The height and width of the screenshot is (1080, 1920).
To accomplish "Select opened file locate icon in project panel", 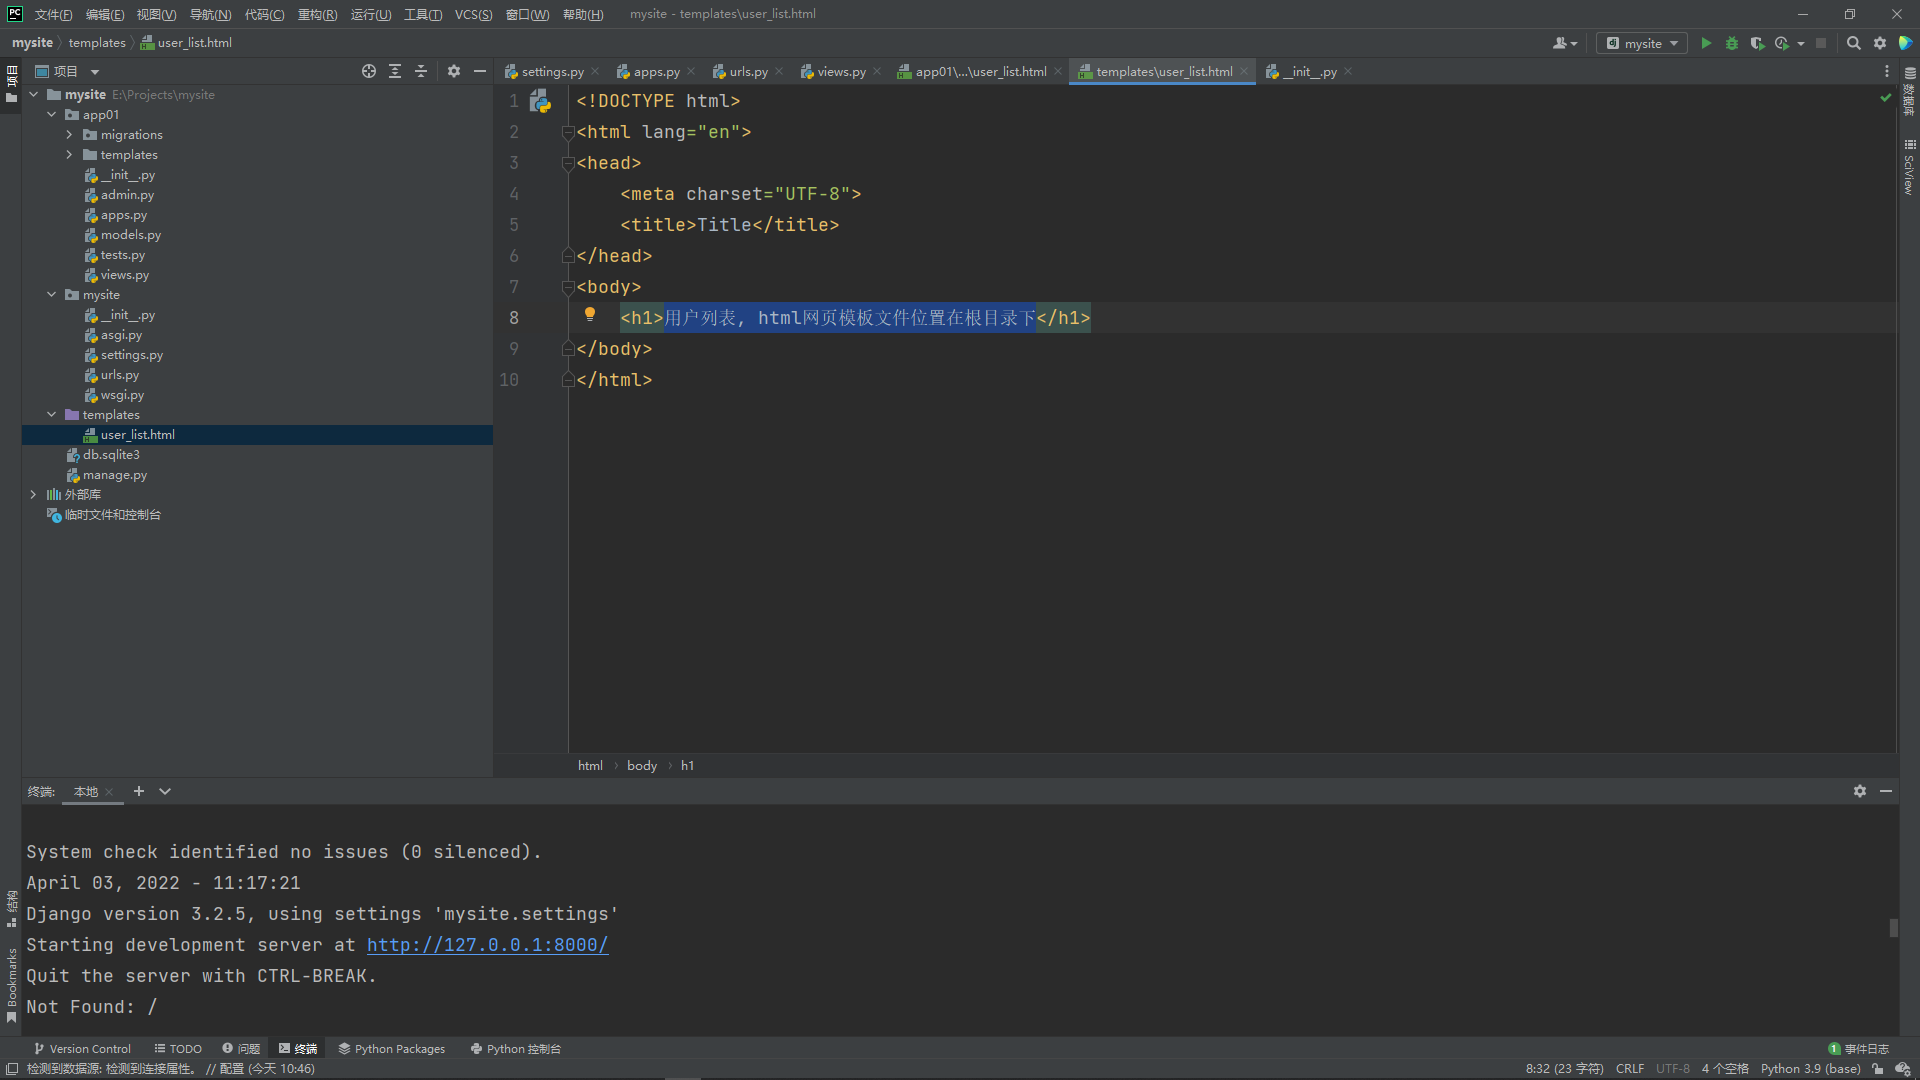I will [x=369, y=71].
